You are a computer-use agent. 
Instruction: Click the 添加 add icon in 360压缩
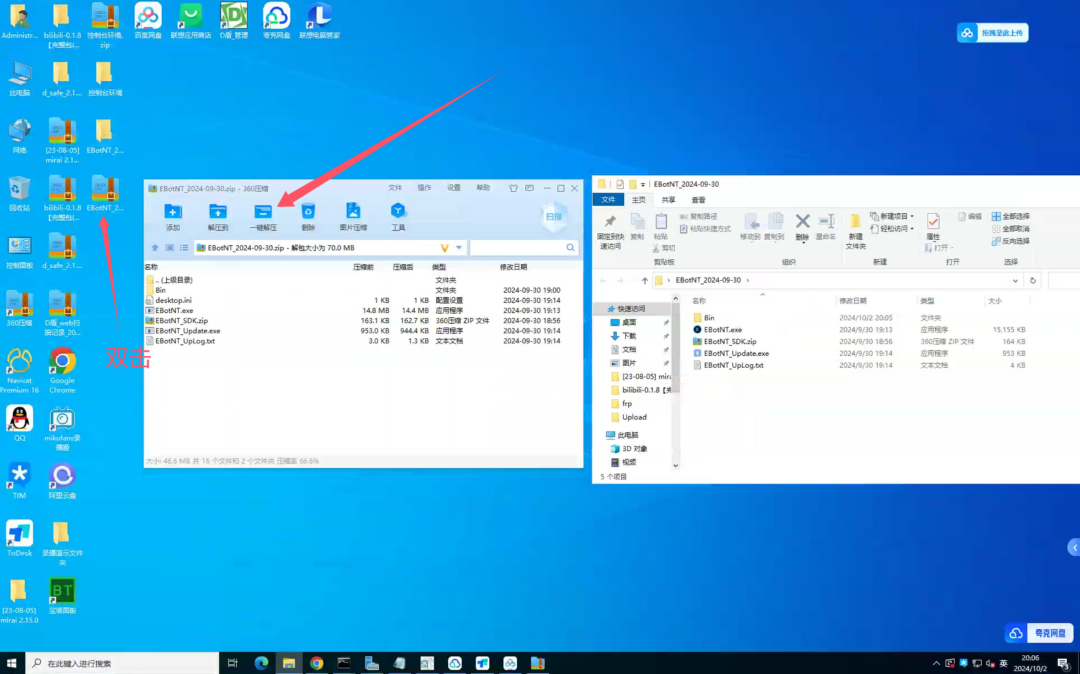click(173, 213)
